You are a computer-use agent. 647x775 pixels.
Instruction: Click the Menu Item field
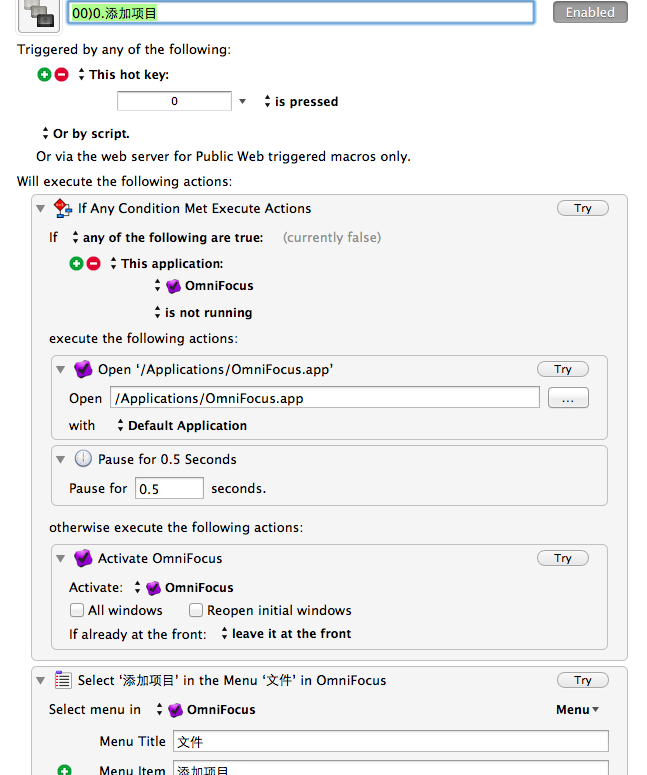(390, 768)
